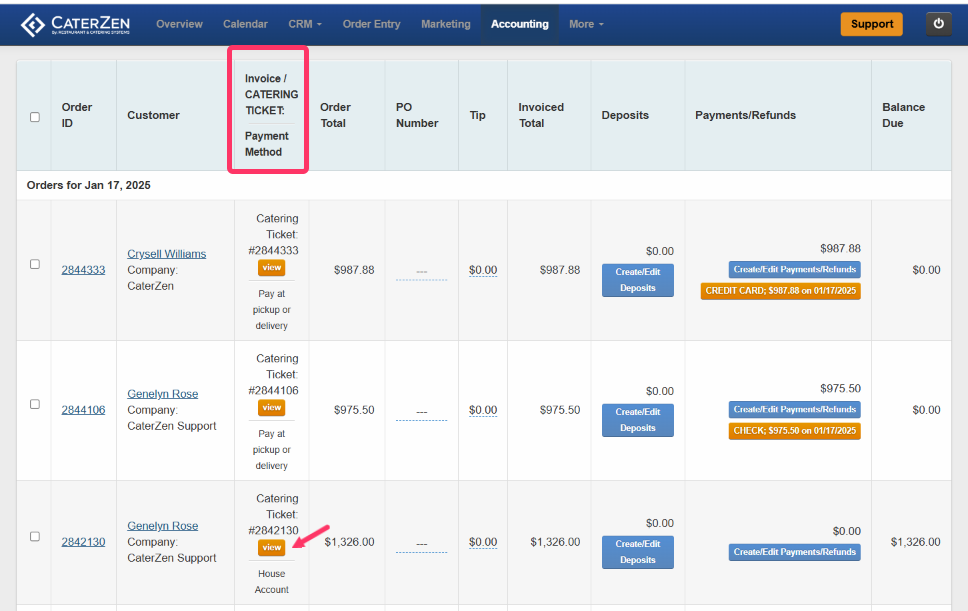968x611 pixels.
Task: Open Genelyn Rose link for order 2844106
Action: pos(162,394)
